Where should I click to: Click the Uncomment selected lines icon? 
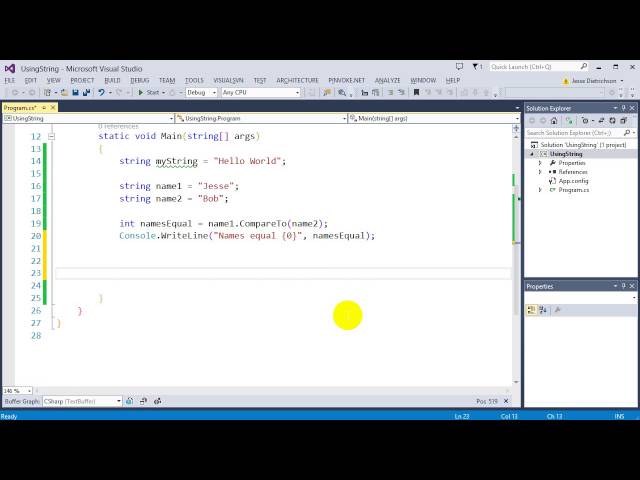pyautogui.click(x=401, y=93)
